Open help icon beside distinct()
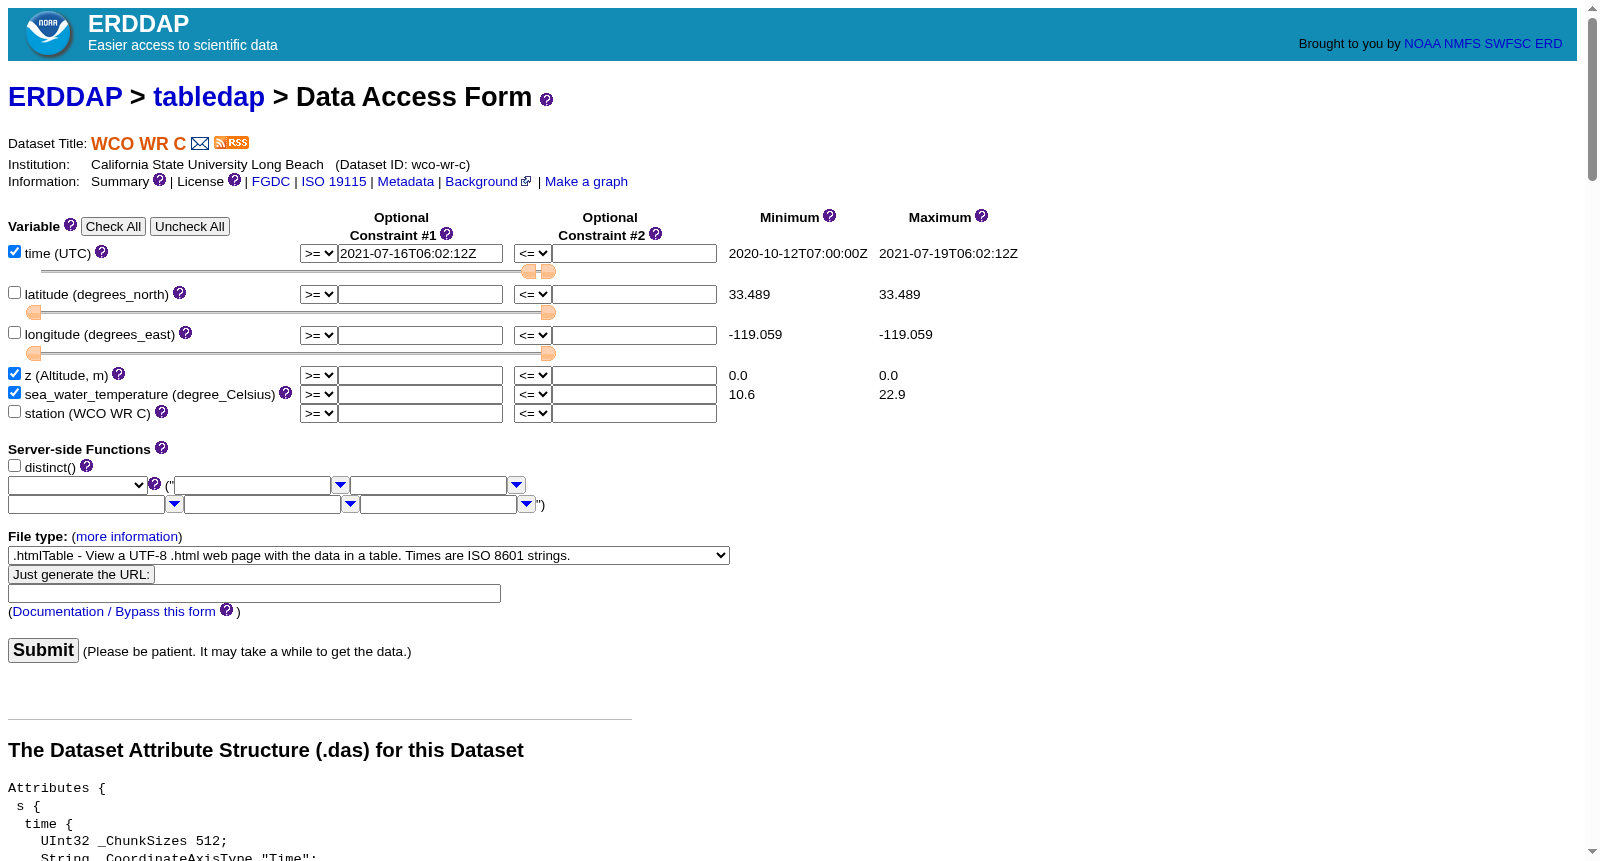 click(x=86, y=466)
